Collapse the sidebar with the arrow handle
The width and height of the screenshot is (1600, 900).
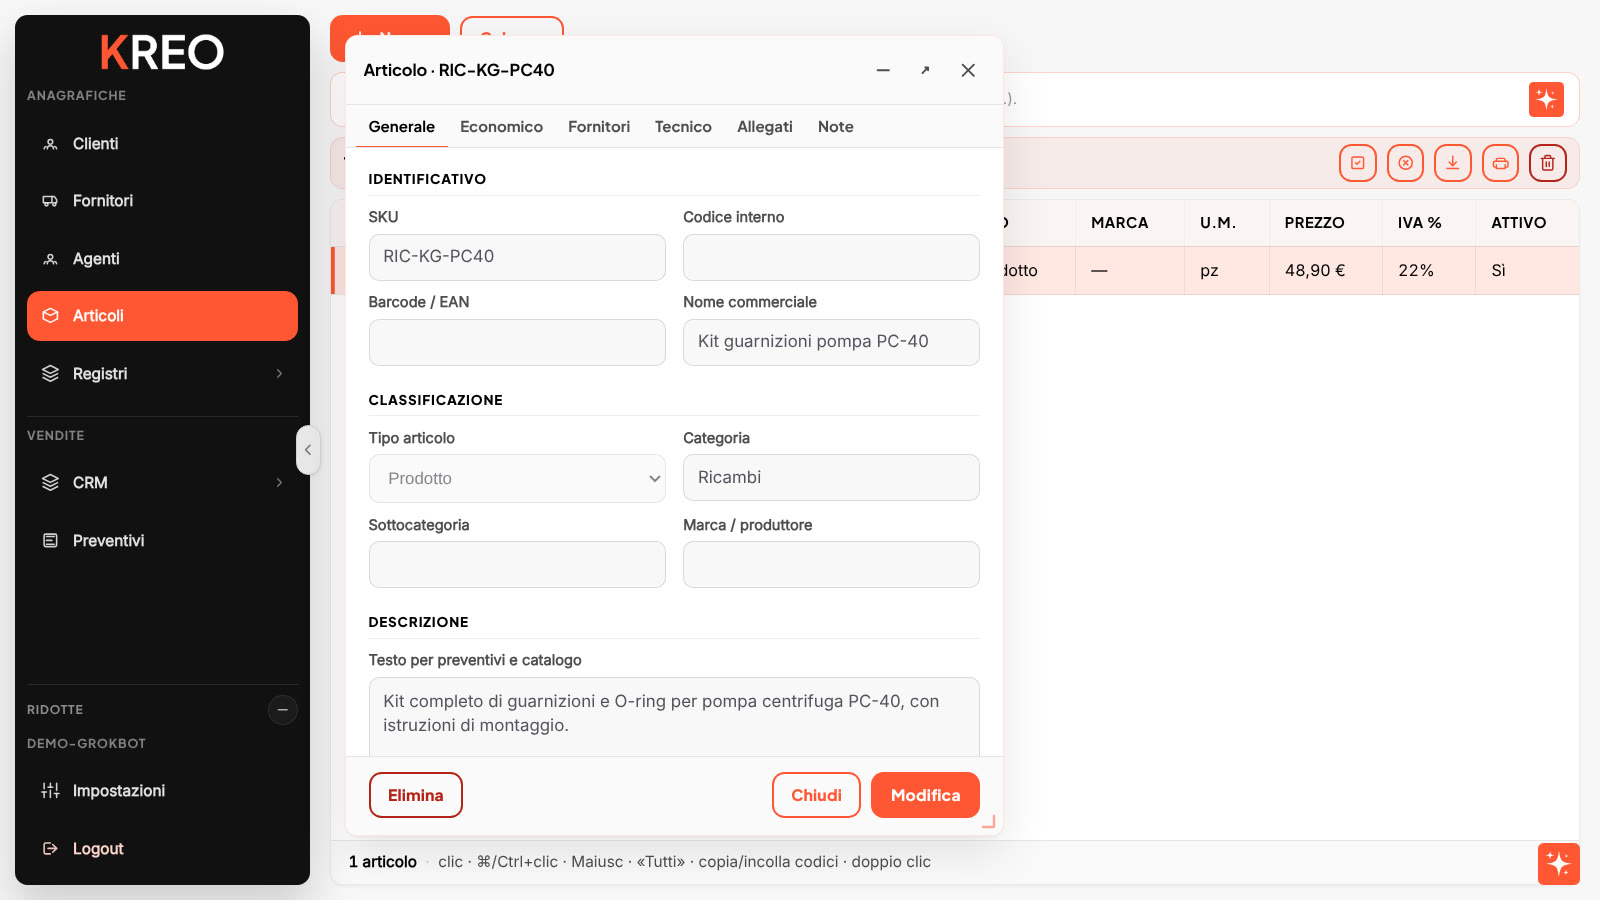pyautogui.click(x=308, y=450)
